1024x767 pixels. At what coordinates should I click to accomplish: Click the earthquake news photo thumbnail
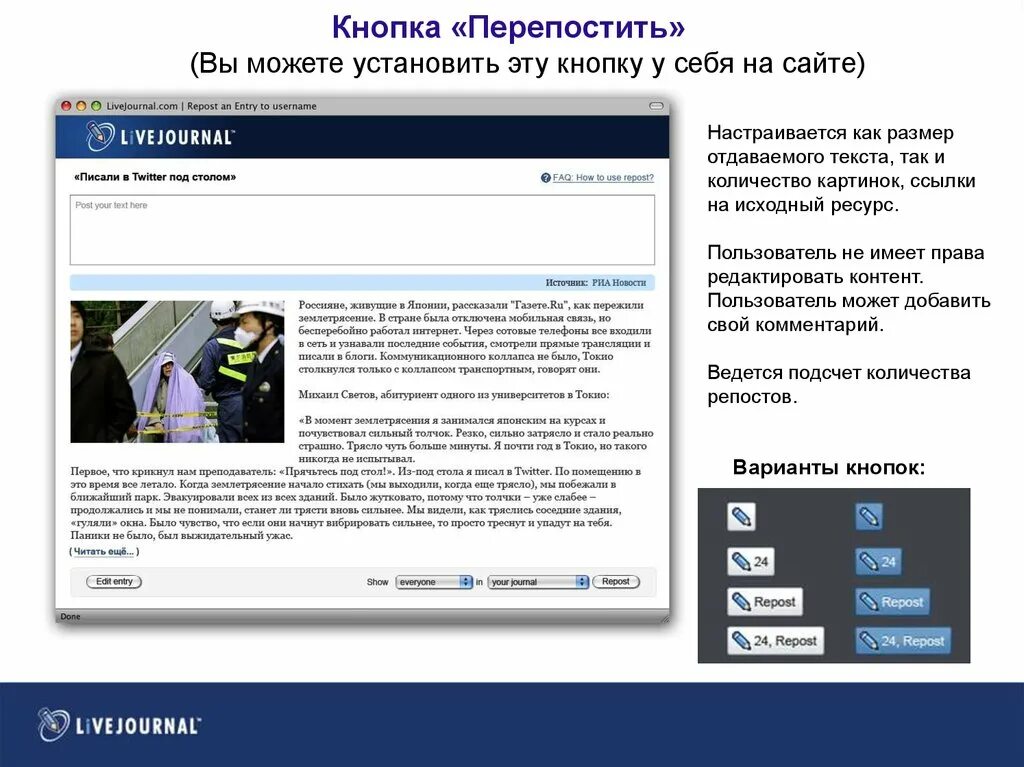(178, 372)
